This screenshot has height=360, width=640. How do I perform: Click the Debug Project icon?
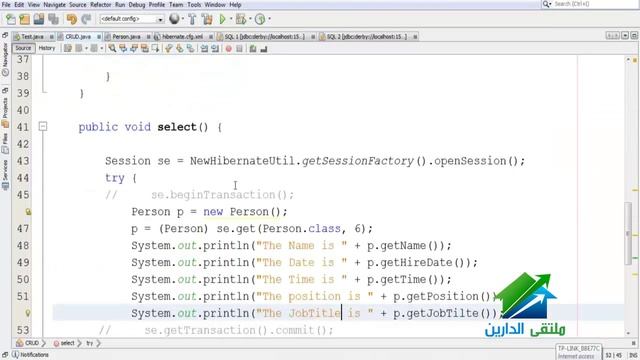(x=241, y=19)
